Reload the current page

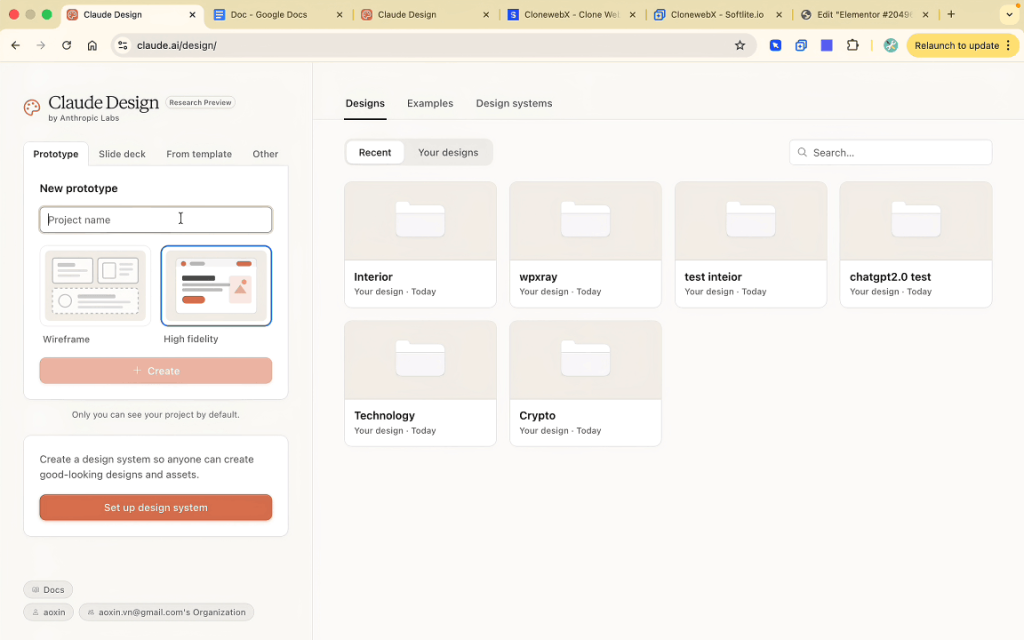pyautogui.click(x=67, y=45)
